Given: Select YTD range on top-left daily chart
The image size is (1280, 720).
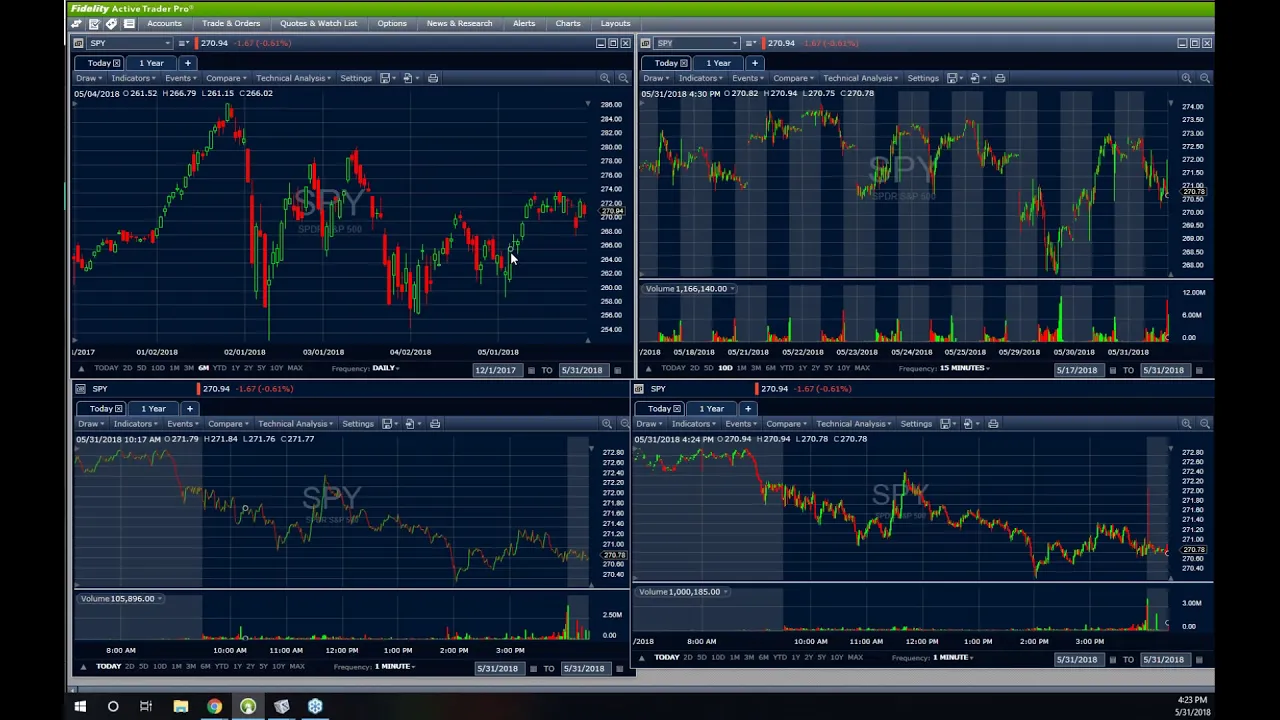Looking at the screenshot, I should click(219, 368).
